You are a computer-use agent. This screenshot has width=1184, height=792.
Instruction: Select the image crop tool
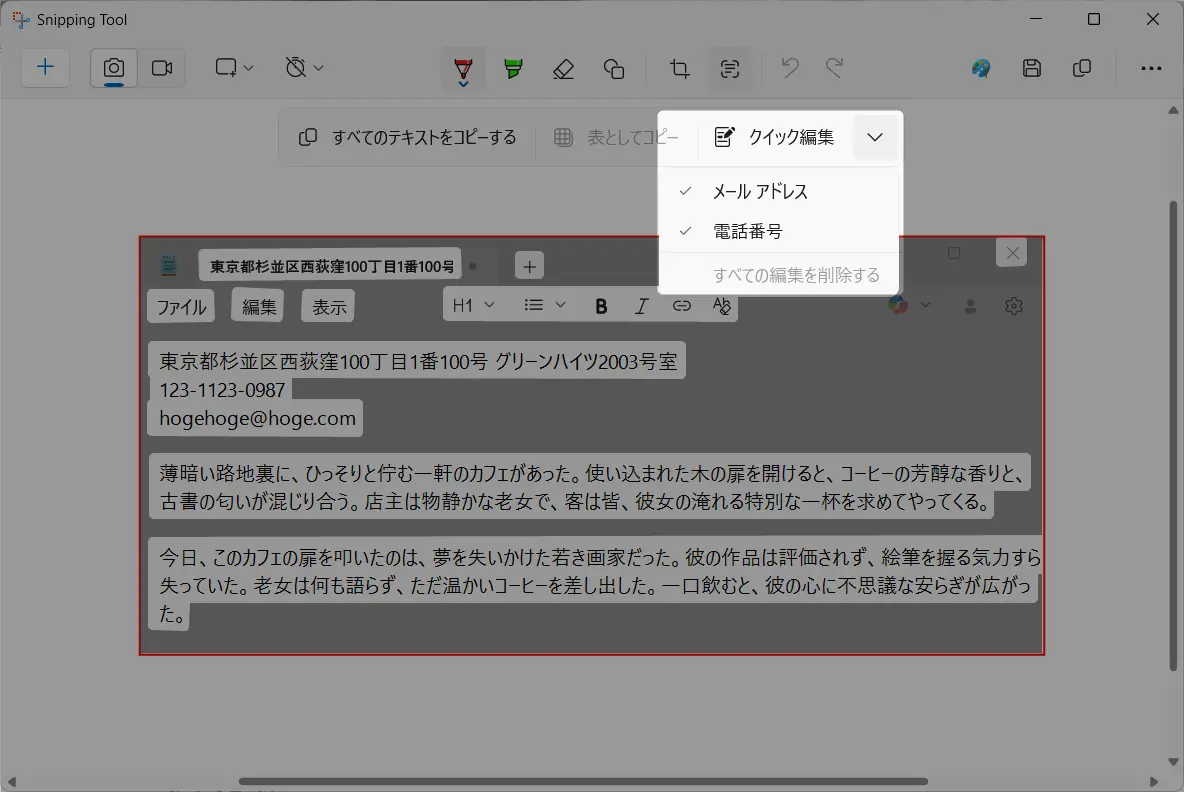680,69
